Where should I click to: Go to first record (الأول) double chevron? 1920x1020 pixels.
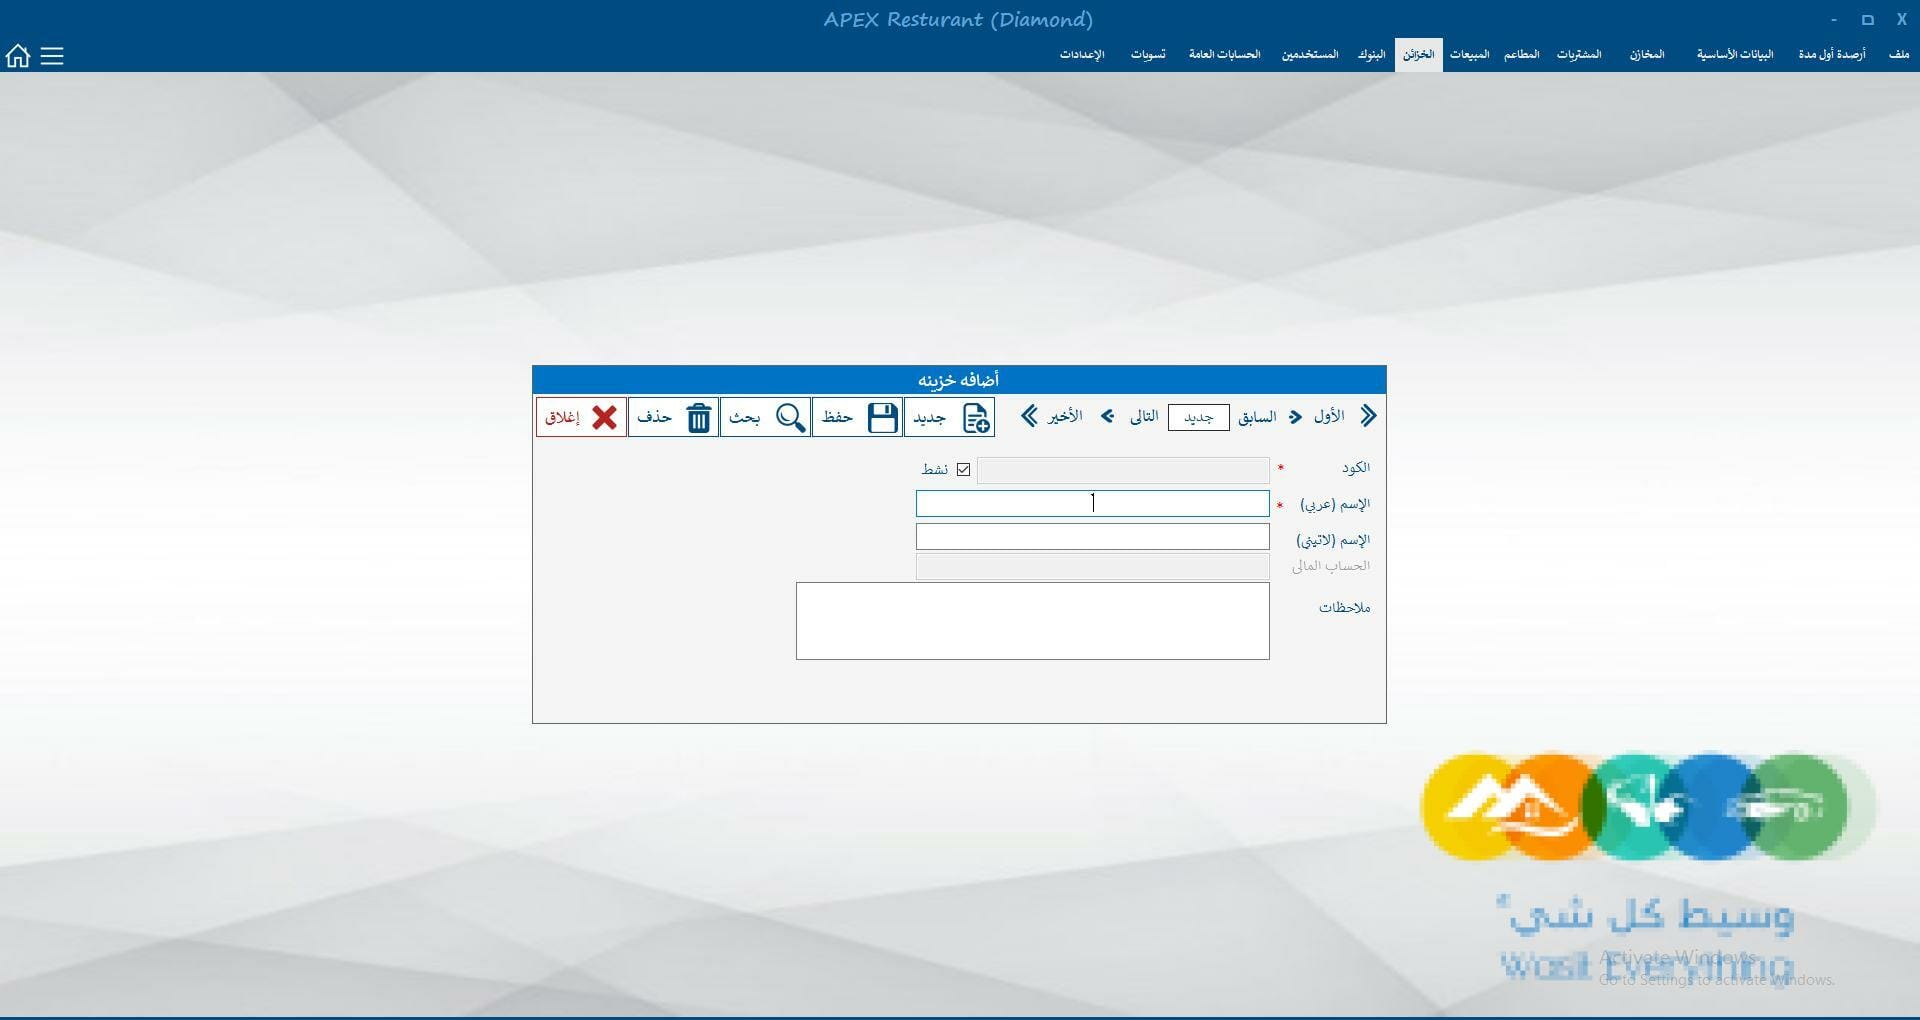(x=1368, y=416)
